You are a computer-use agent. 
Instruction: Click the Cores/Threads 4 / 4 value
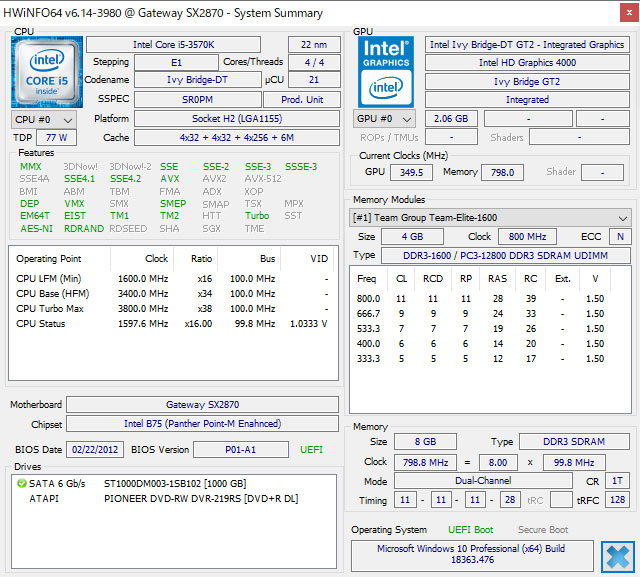pyautogui.click(x=314, y=62)
